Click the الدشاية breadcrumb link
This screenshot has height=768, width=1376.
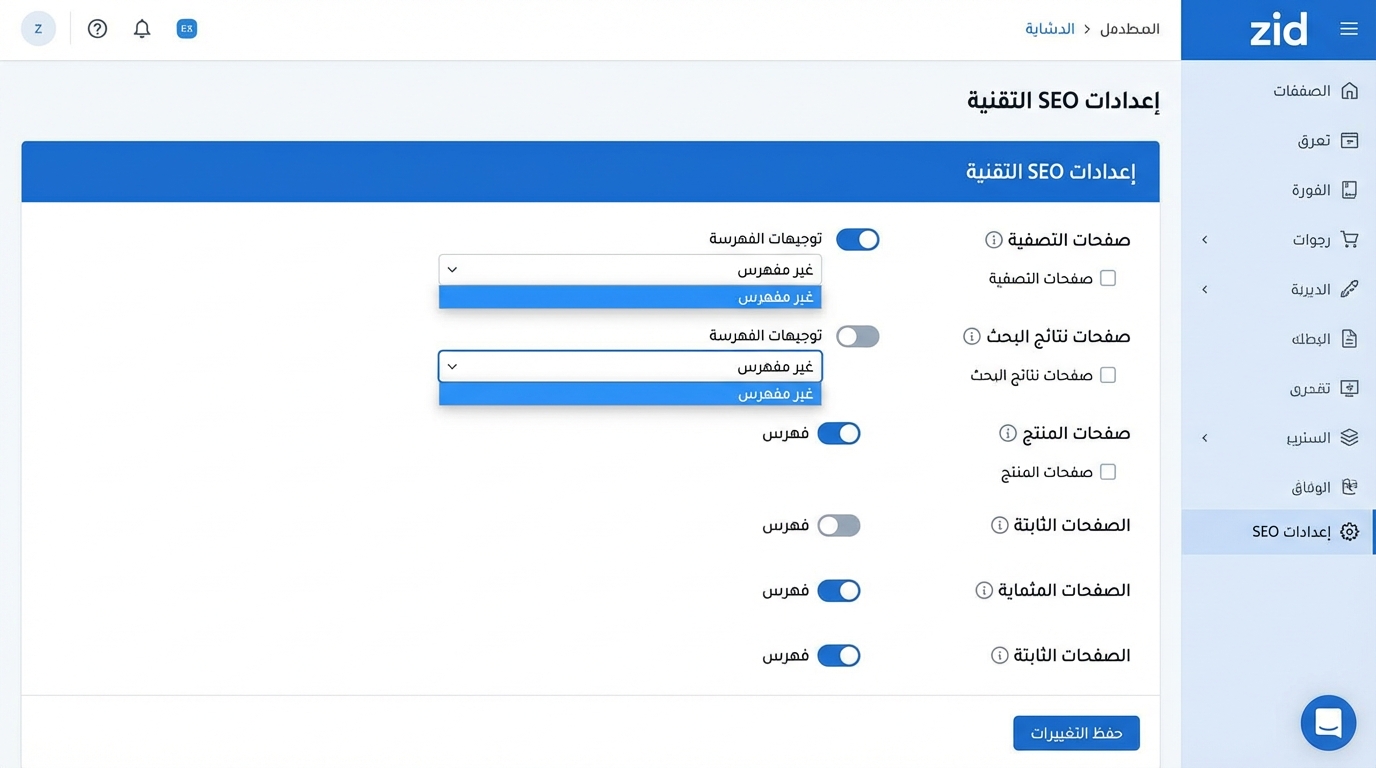click(x=1049, y=29)
